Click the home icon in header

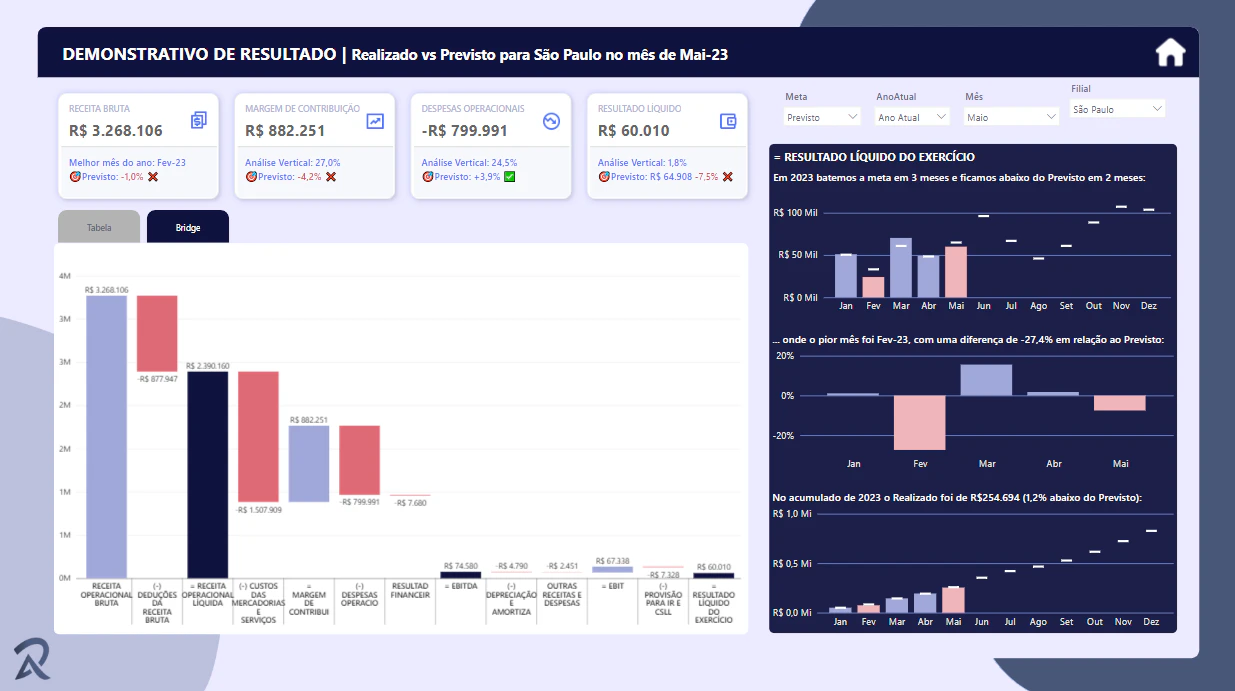1170,52
